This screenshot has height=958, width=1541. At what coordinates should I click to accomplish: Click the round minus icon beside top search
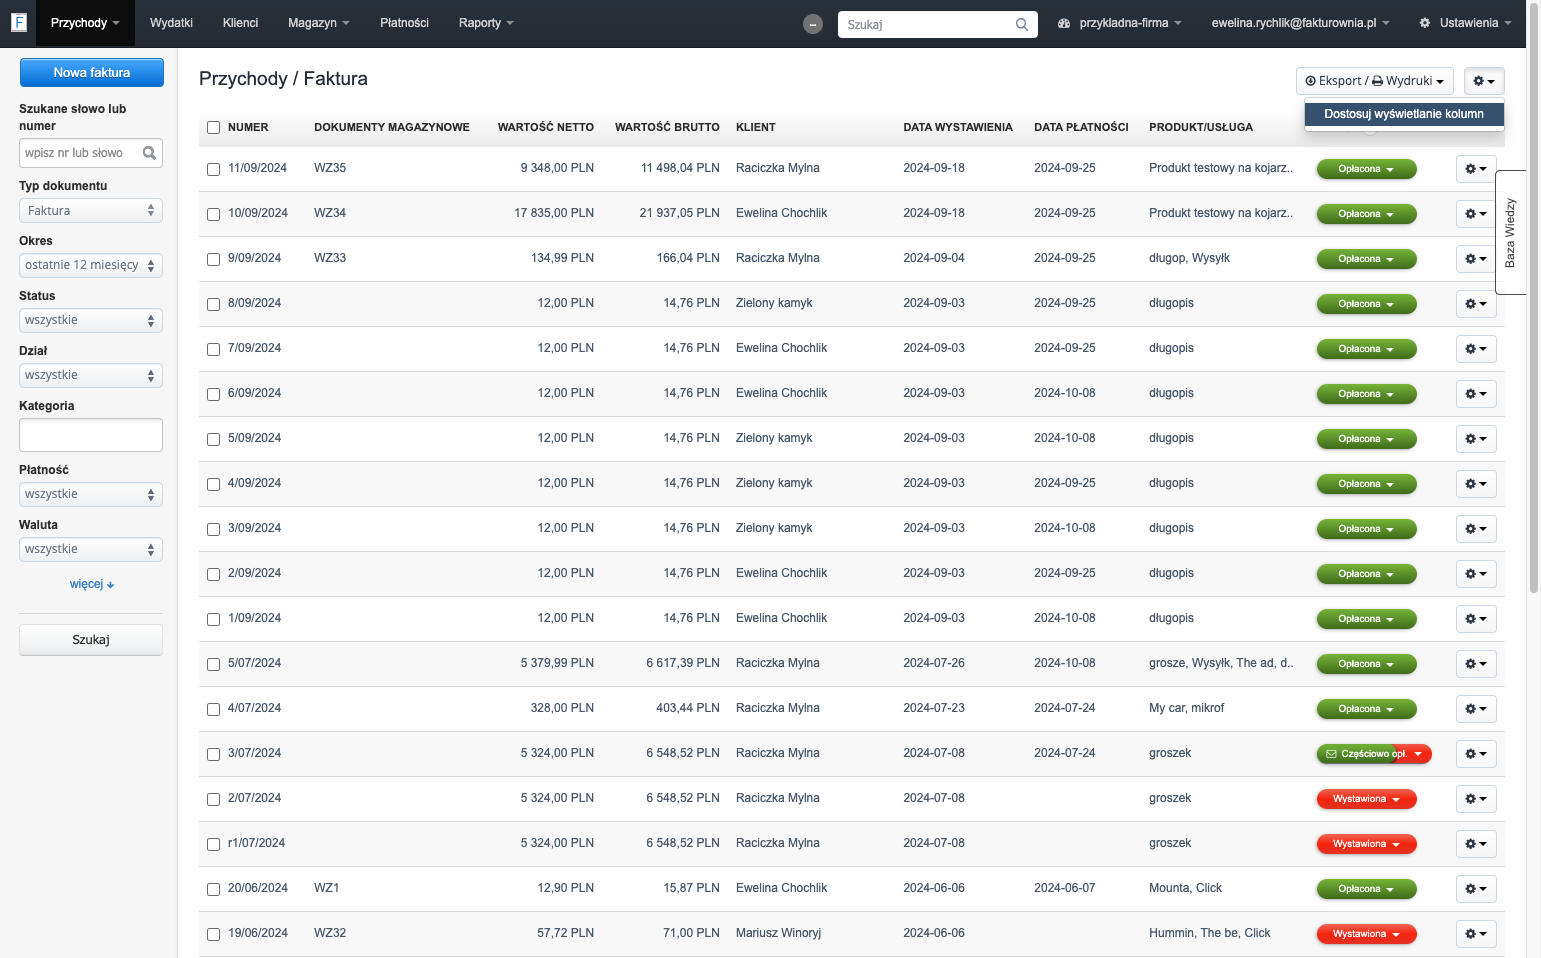coord(813,24)
